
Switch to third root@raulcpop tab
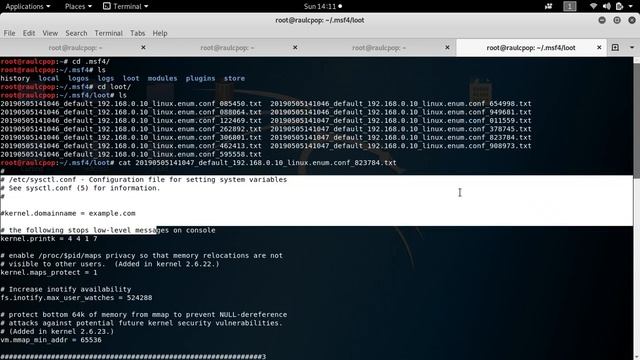[379, 48]
